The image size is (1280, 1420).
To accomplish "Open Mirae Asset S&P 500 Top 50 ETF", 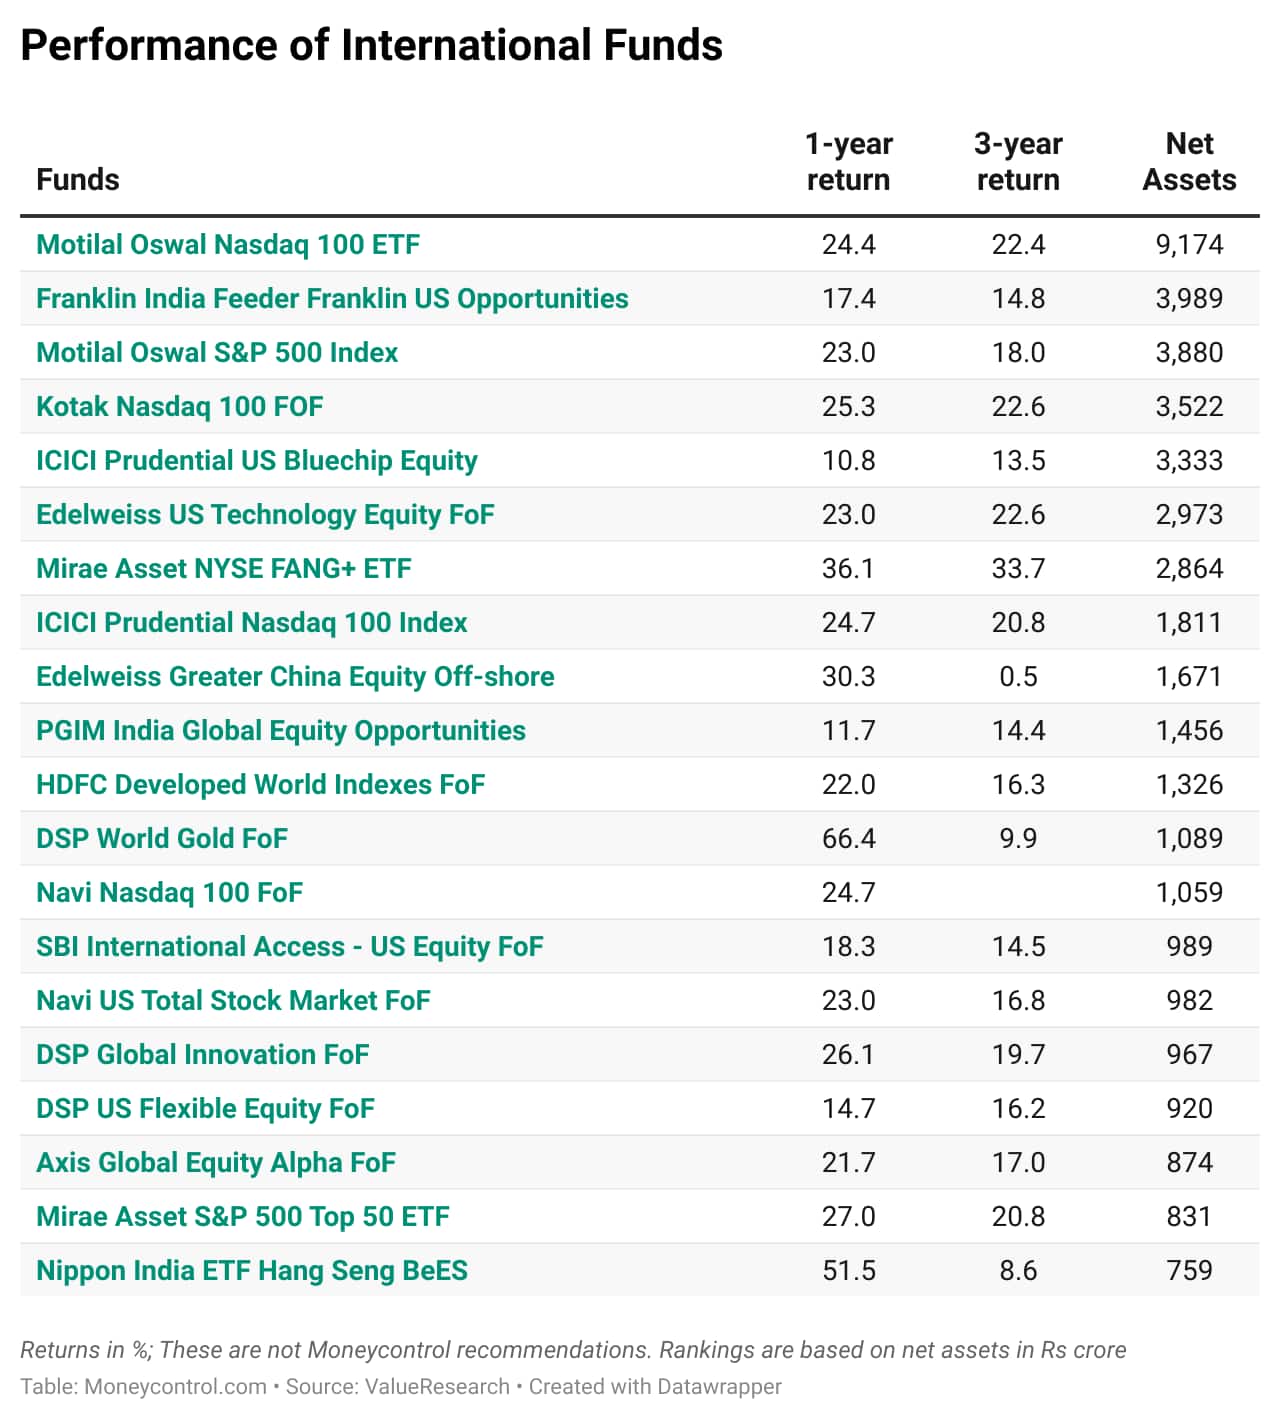I will (243, 1217).
